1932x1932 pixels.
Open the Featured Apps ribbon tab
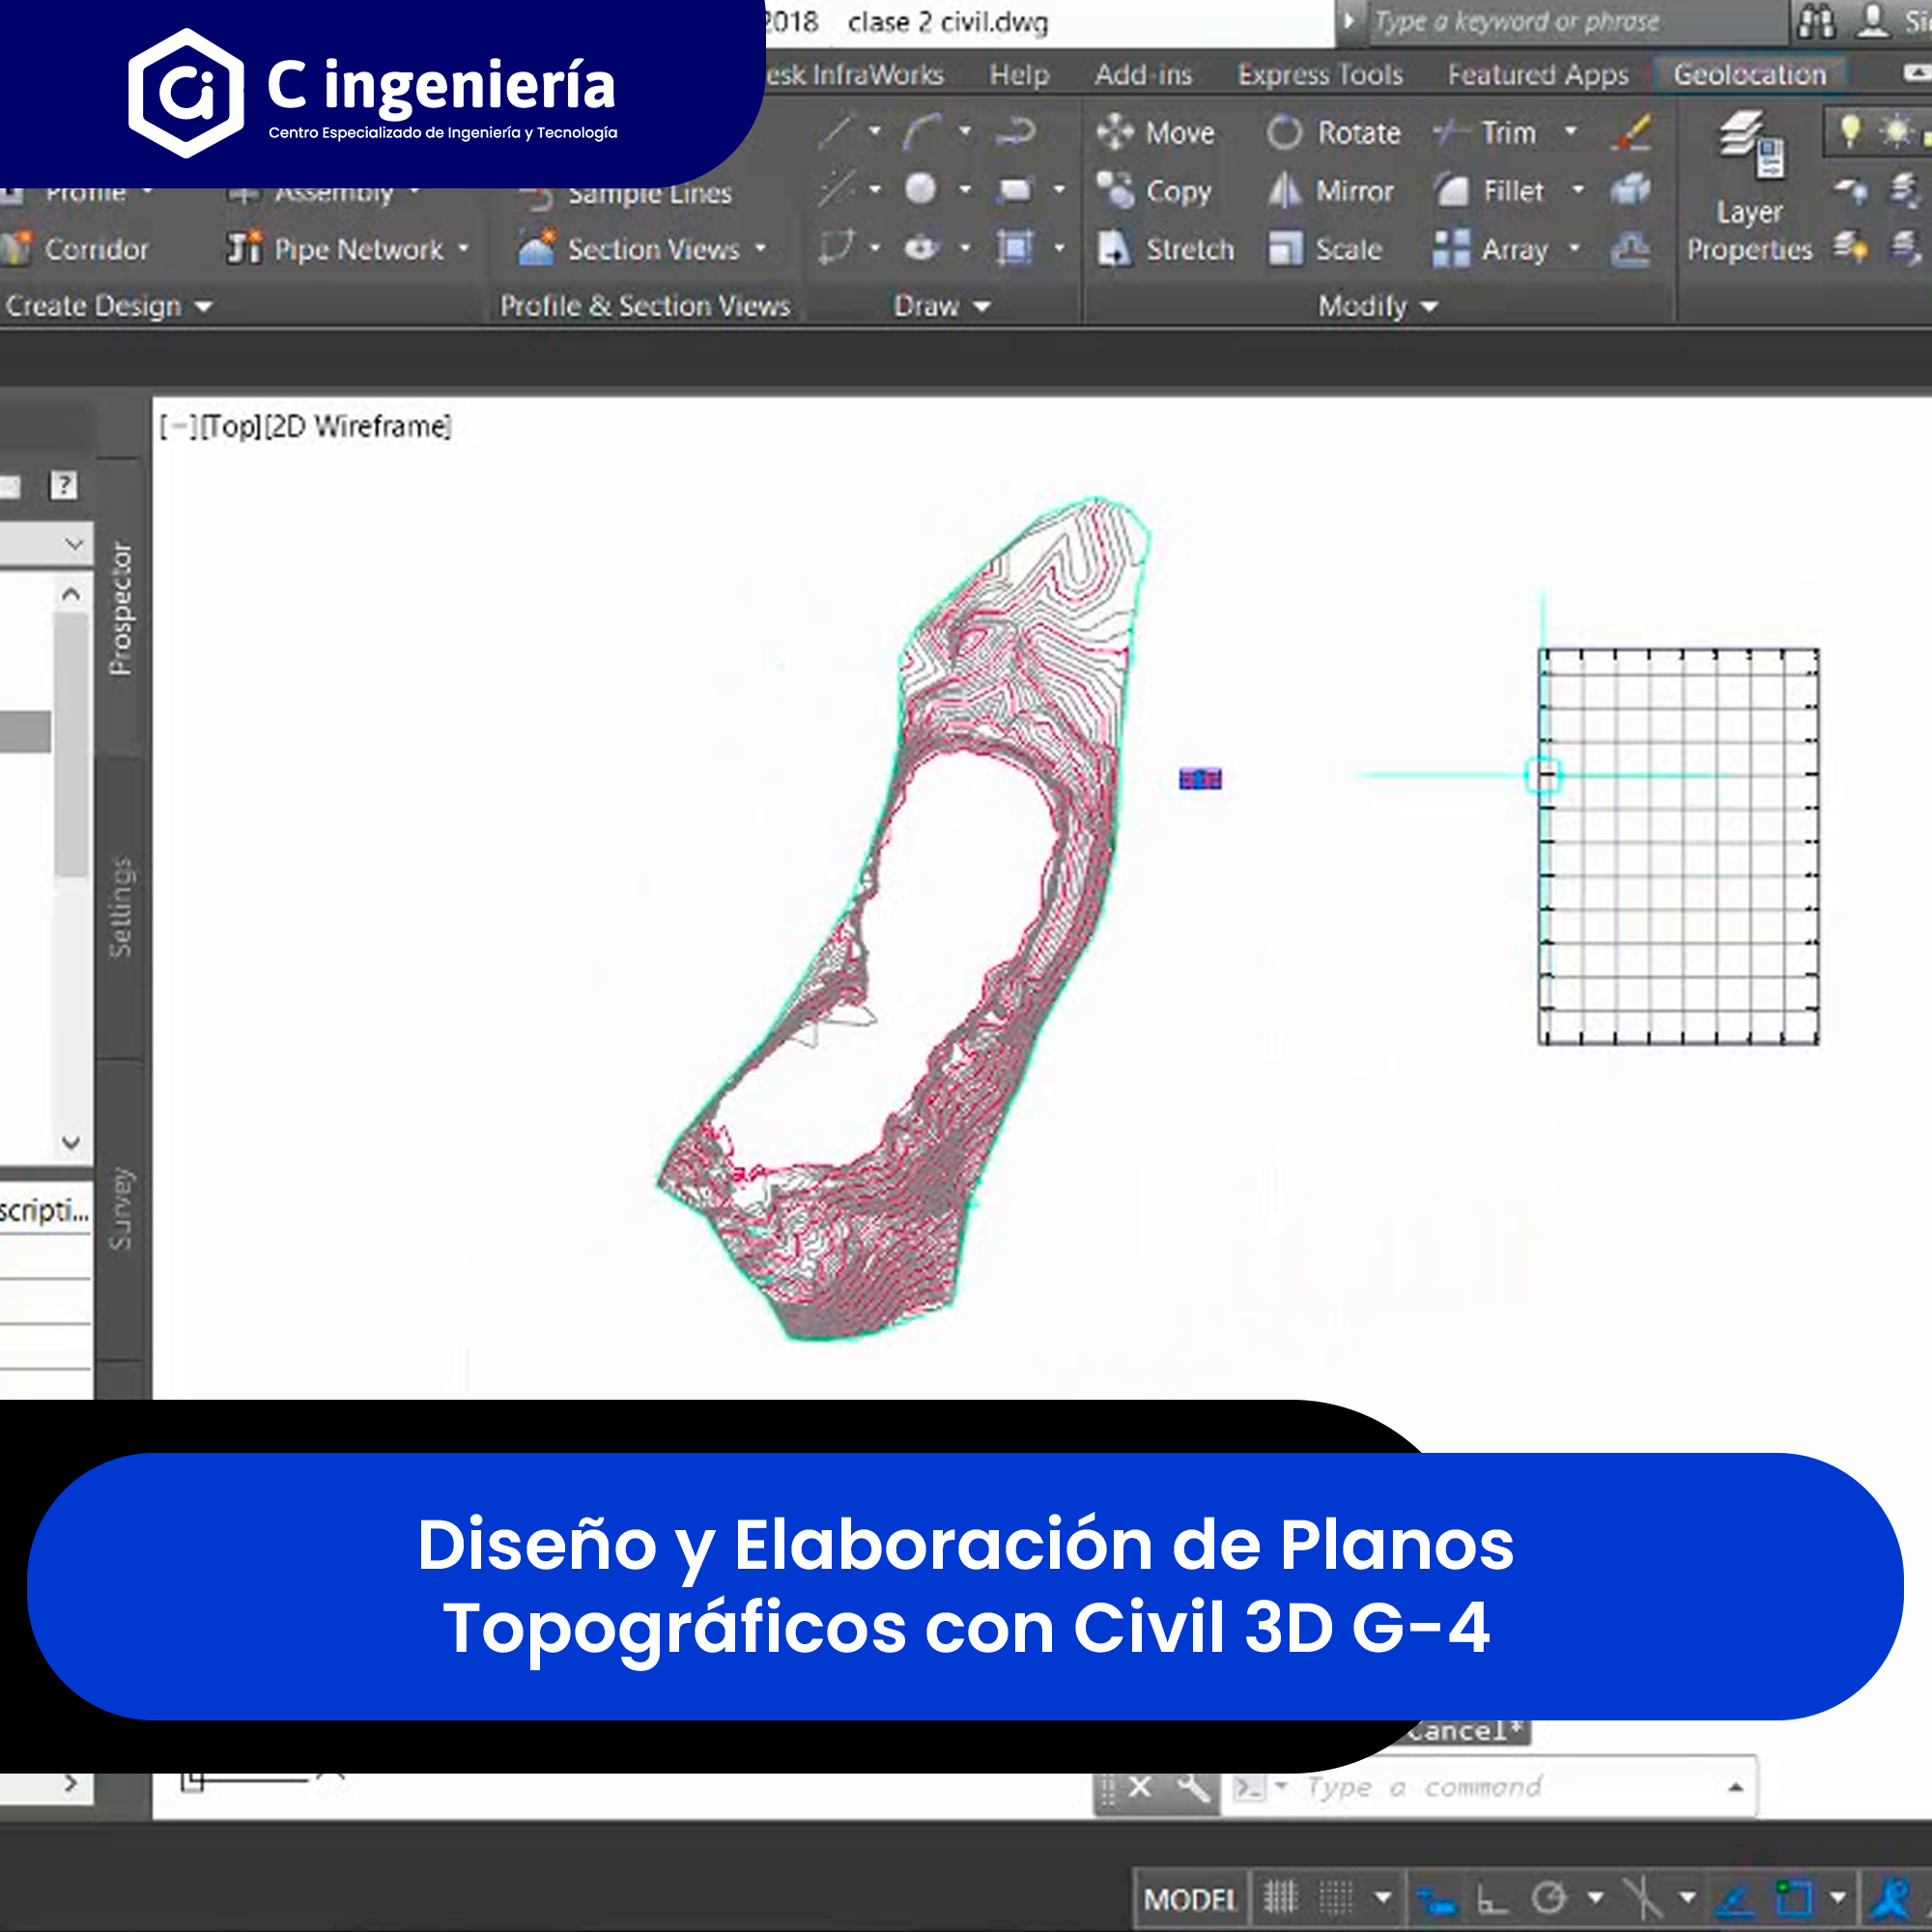click(1538, 74)
